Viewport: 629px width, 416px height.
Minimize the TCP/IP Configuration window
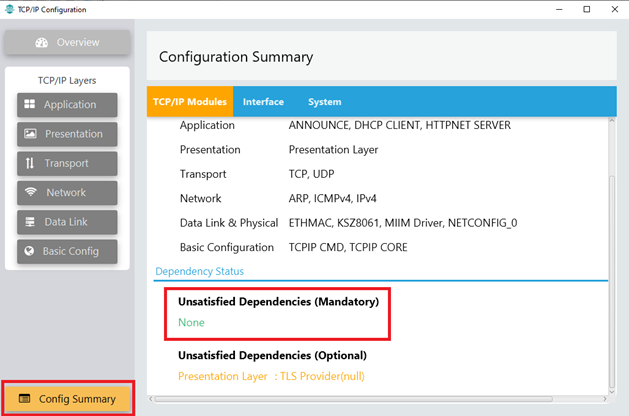pos(559,9)
